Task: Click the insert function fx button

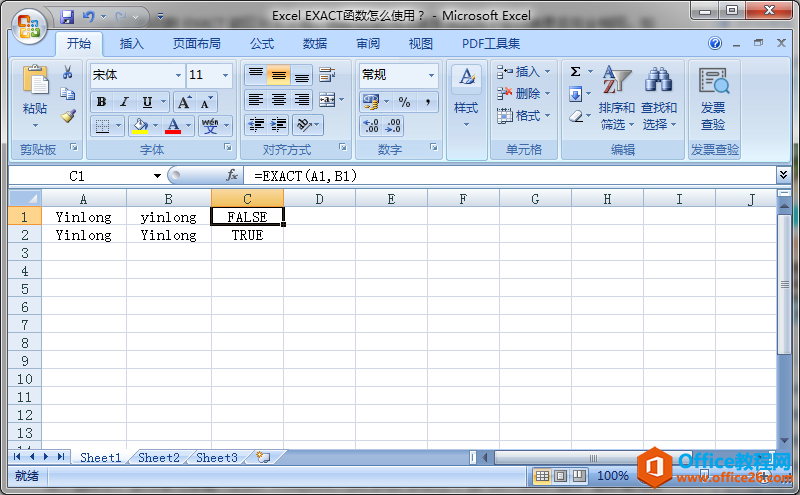Action: pos(232,175)
